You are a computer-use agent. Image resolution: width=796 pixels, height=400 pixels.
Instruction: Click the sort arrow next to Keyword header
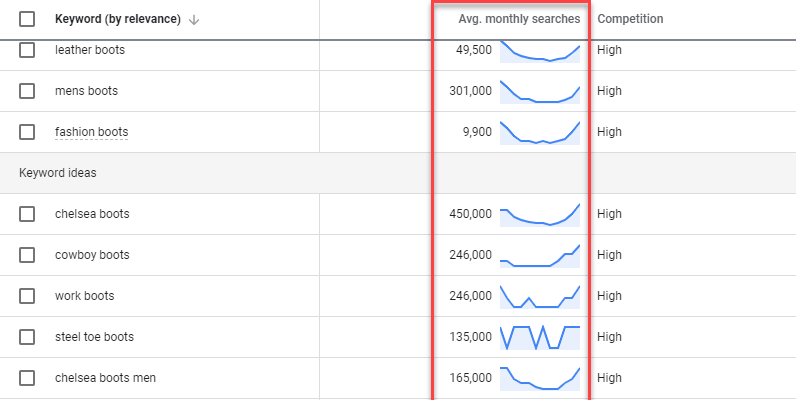[194, 20]
